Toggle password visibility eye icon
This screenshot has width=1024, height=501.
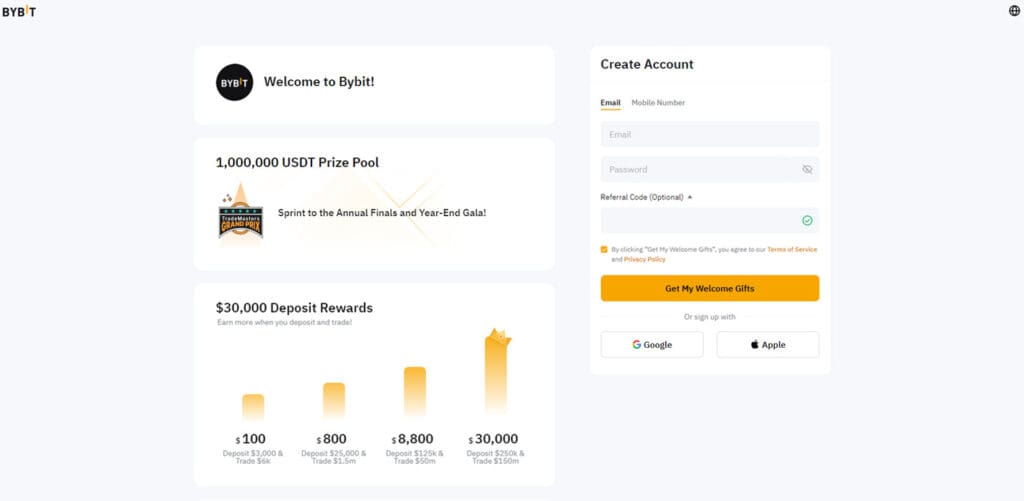click(x=807, y=169)
